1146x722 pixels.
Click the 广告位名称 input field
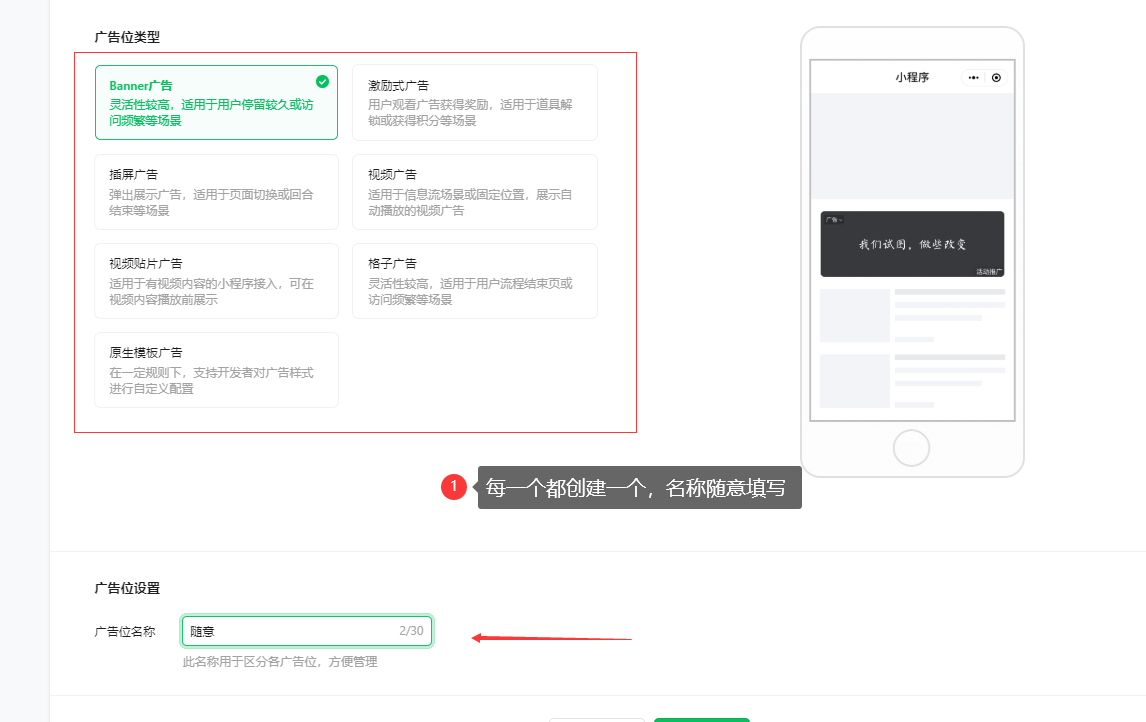point(307,631)
